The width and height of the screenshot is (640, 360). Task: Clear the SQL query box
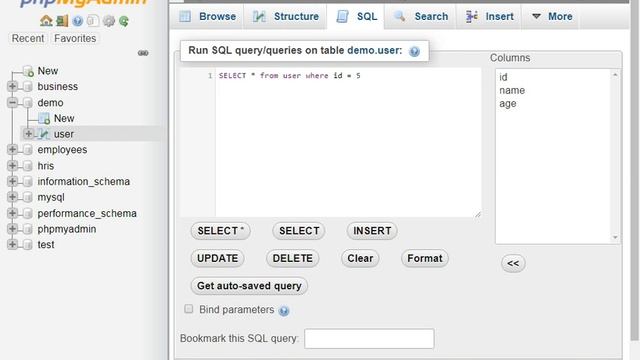coord(360,258)
